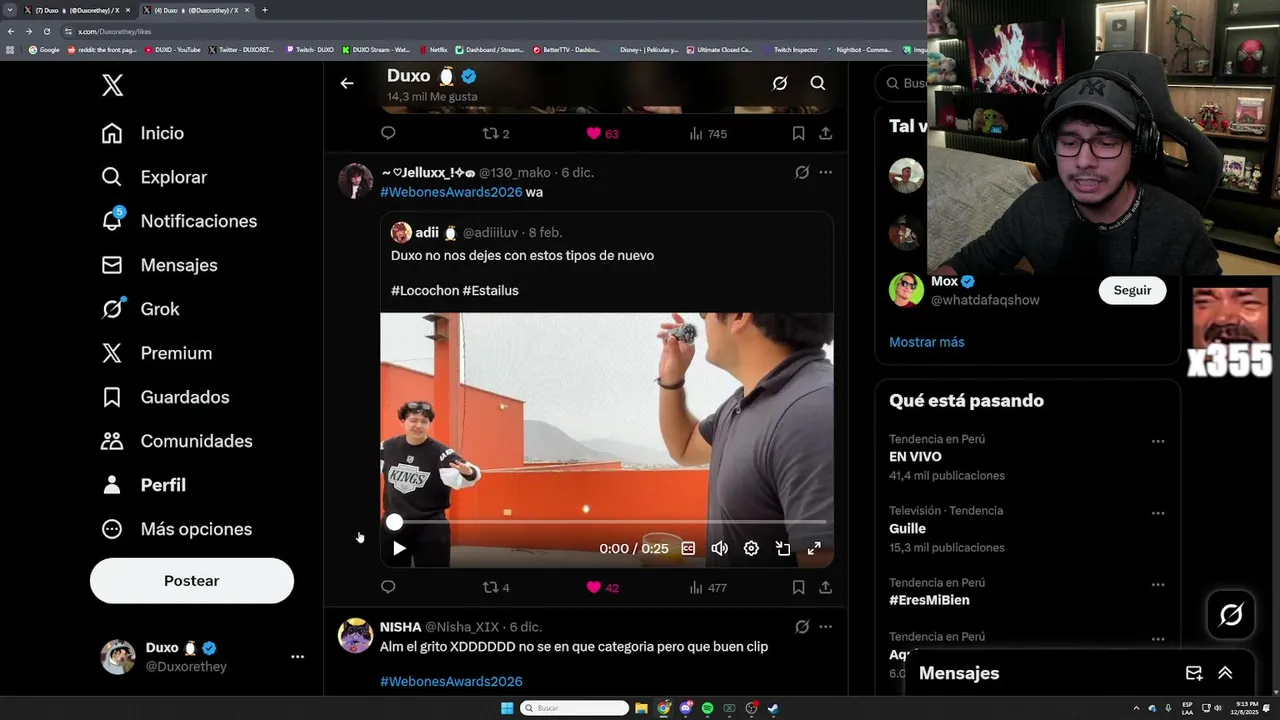Viewport: 1280px width, 720px height.
Task: Share the top post with 745 views
Action: [825, 133]
